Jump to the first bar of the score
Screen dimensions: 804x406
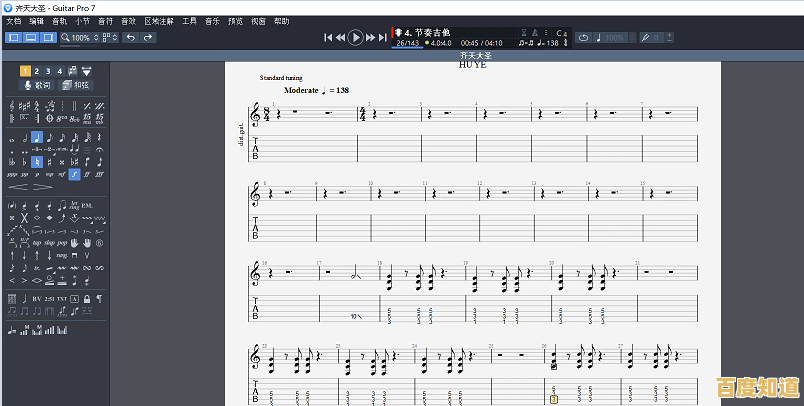coord(328,38)
